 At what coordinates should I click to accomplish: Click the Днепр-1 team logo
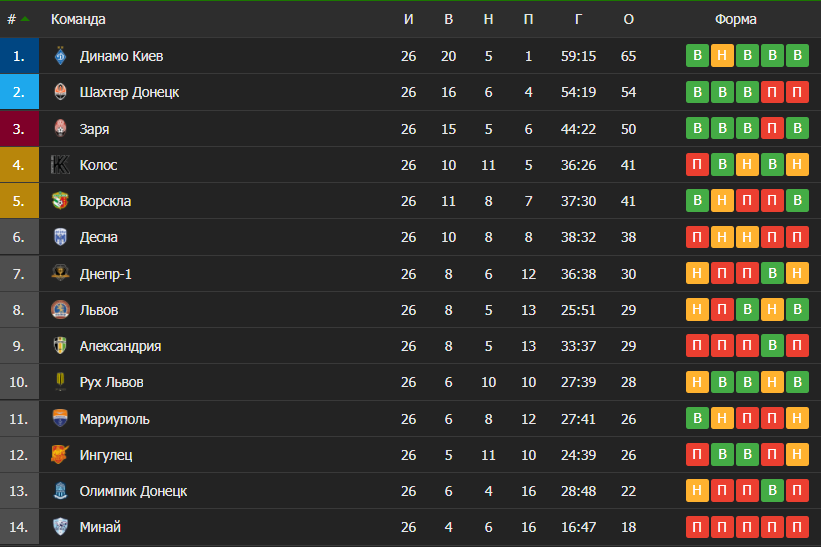pyautogui.click(x=60, y=273)
